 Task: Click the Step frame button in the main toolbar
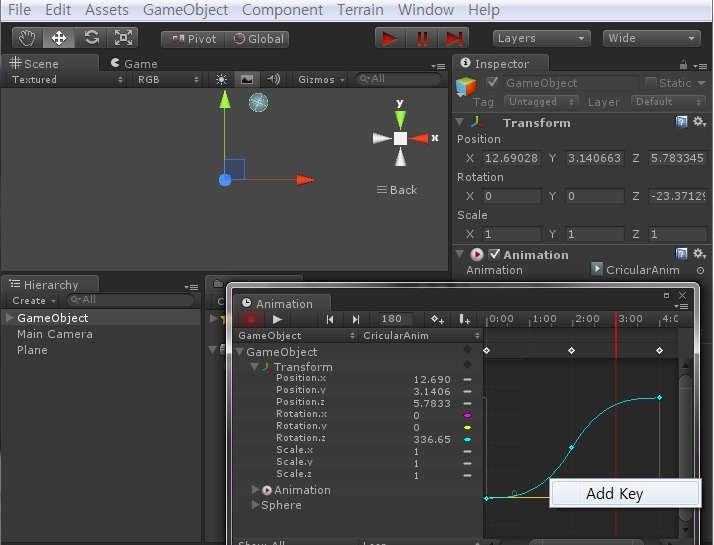point(454,39)
